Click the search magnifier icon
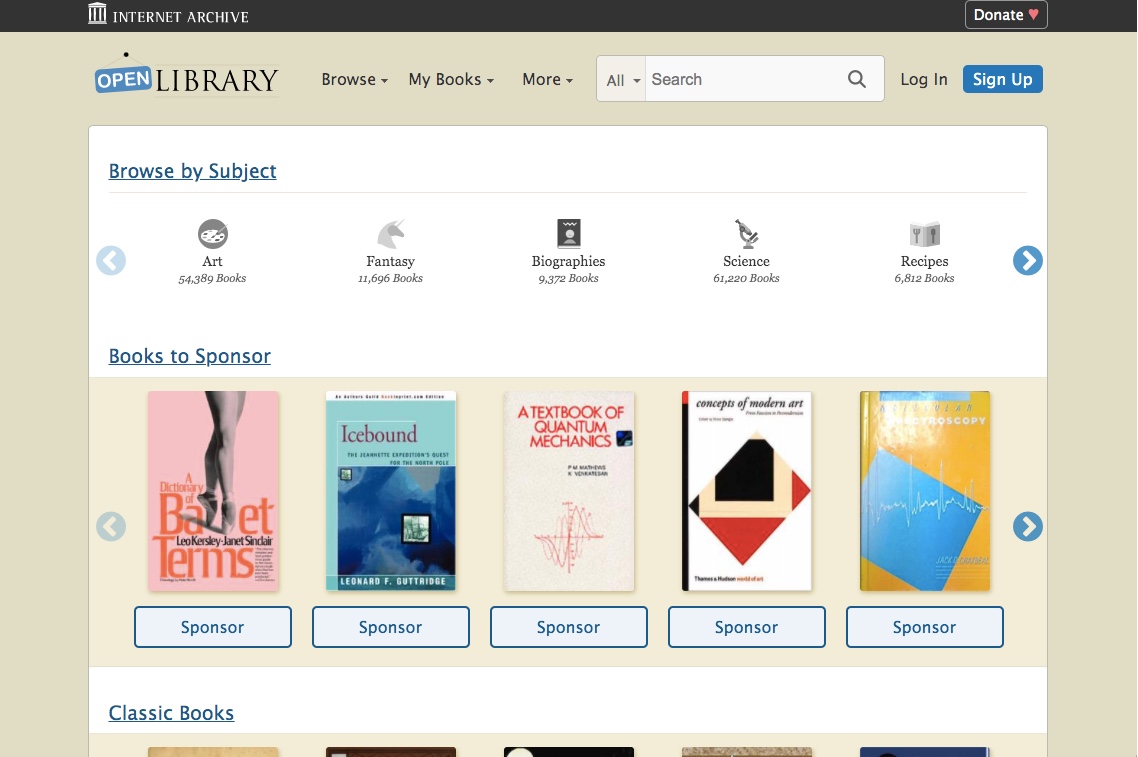Screen dimensions: 1138x757 pyautogui.click(x=856, y=79)
